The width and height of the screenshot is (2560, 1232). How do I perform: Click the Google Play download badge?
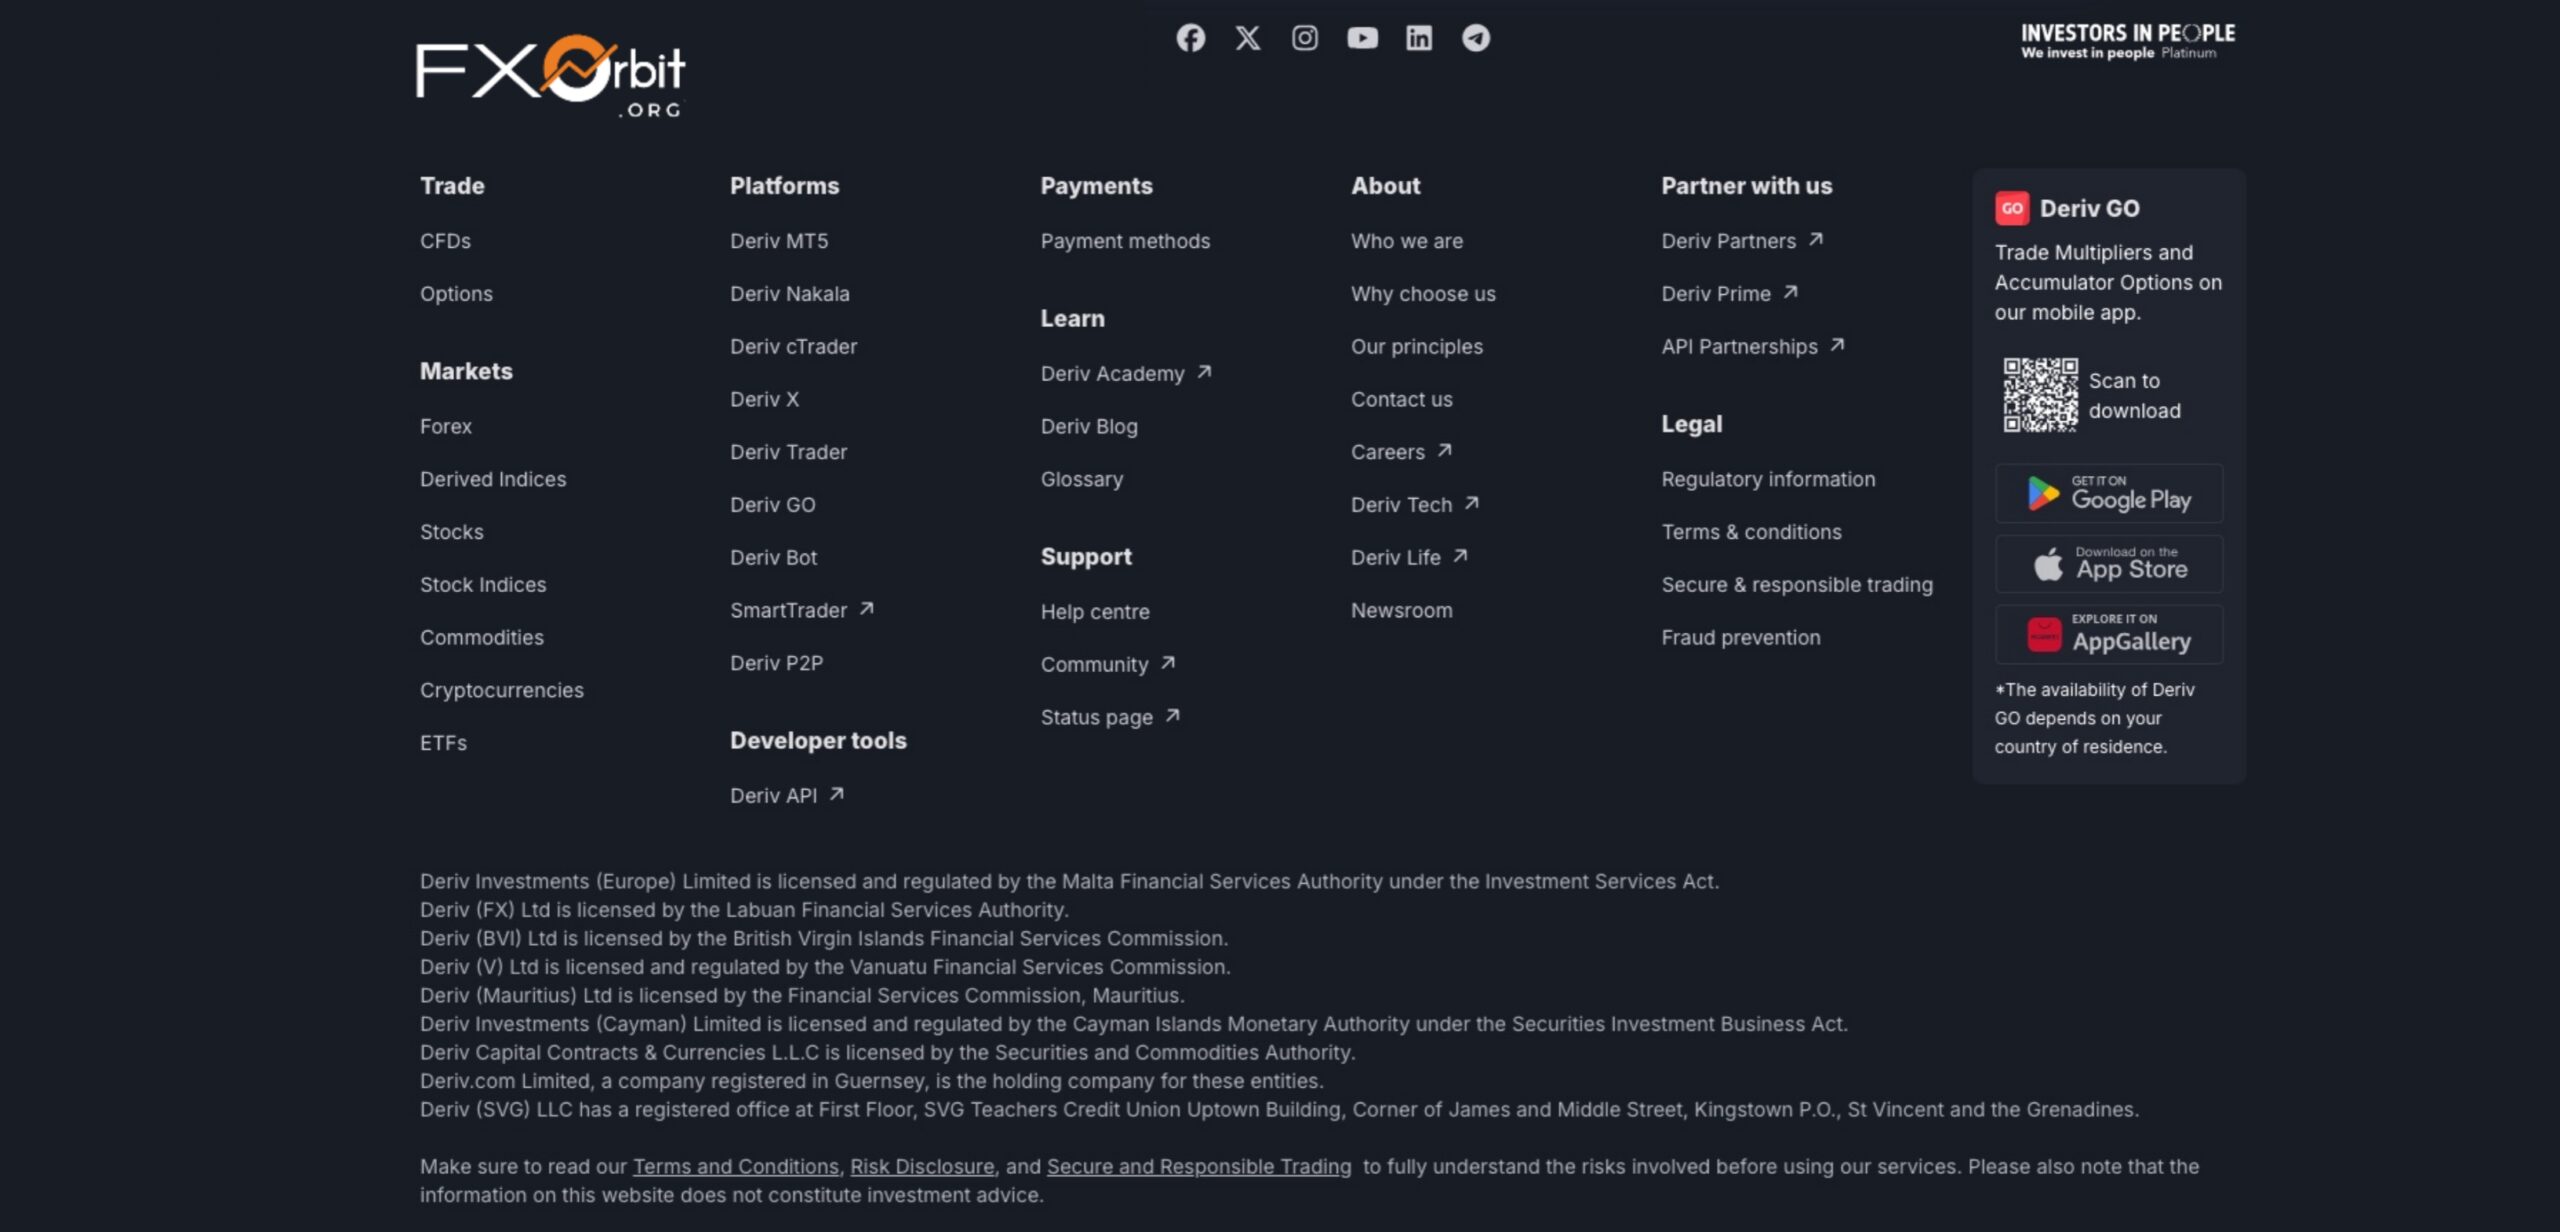click(x=2109, y=493)
